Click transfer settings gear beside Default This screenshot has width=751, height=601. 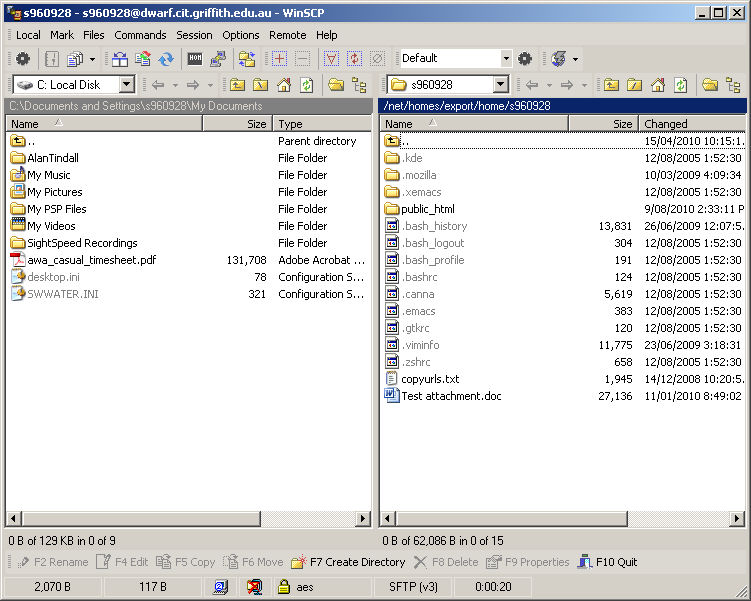tap(524, 59)
